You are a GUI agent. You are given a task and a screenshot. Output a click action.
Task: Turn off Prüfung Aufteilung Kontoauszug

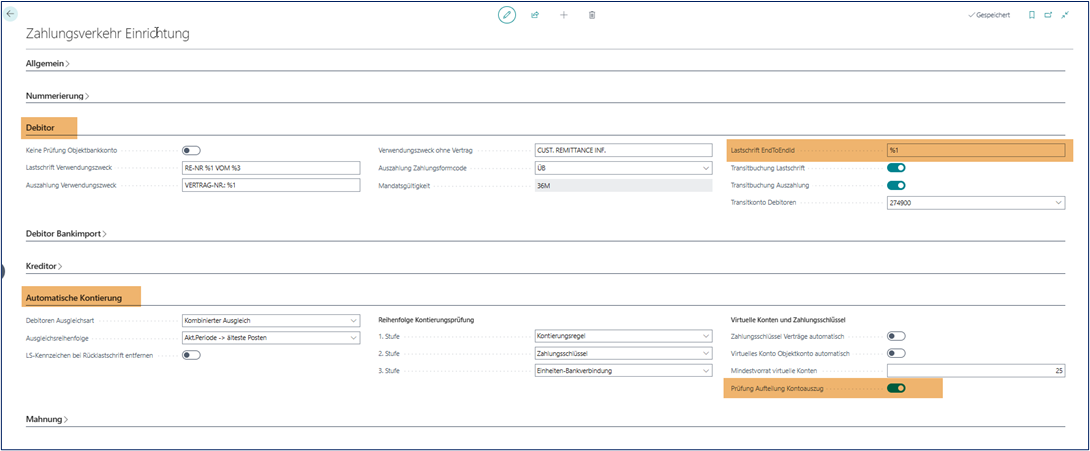[896, 388]
